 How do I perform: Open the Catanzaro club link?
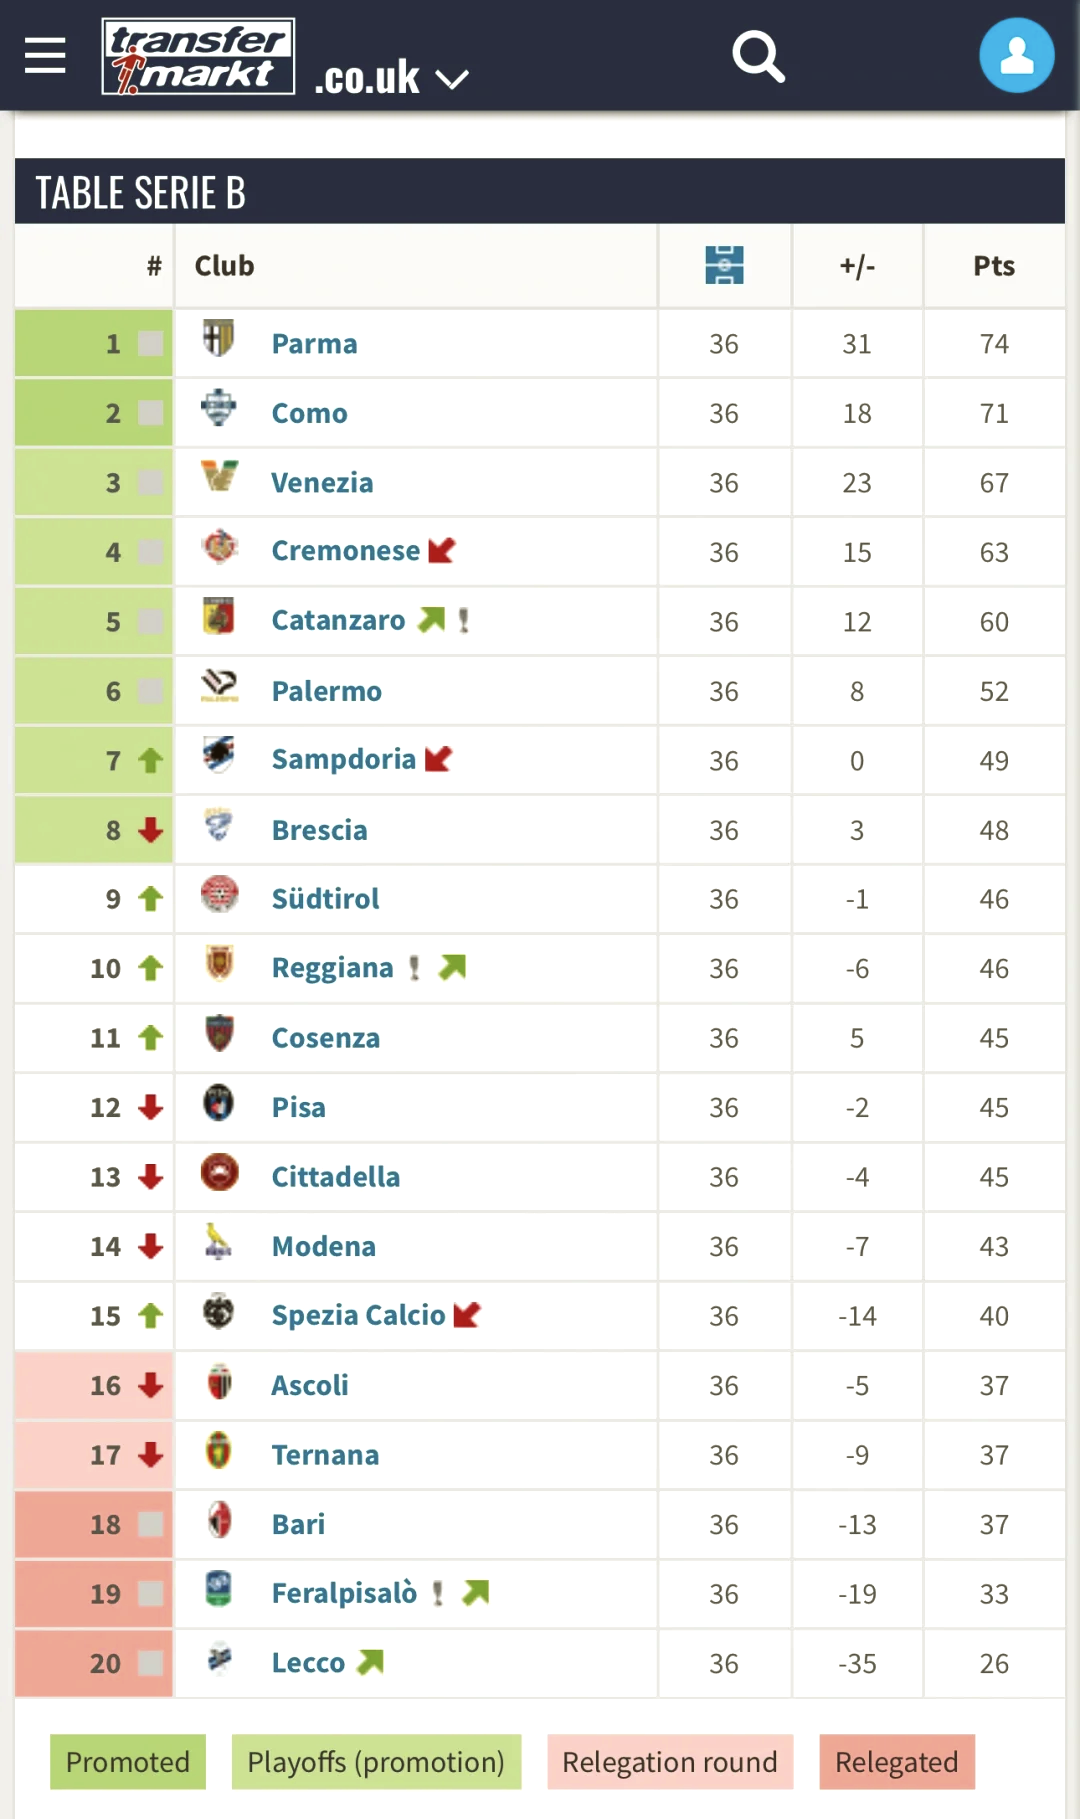pyautogui.click(x=338, y=620)
